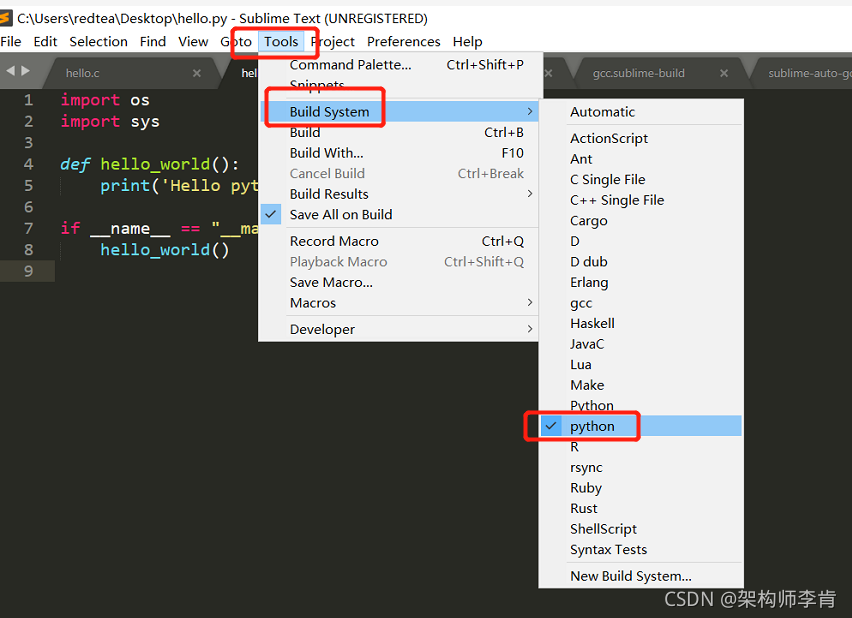Viewport: 852px width, 618px height.
Task: Select Ant build system
Action: 641,159
